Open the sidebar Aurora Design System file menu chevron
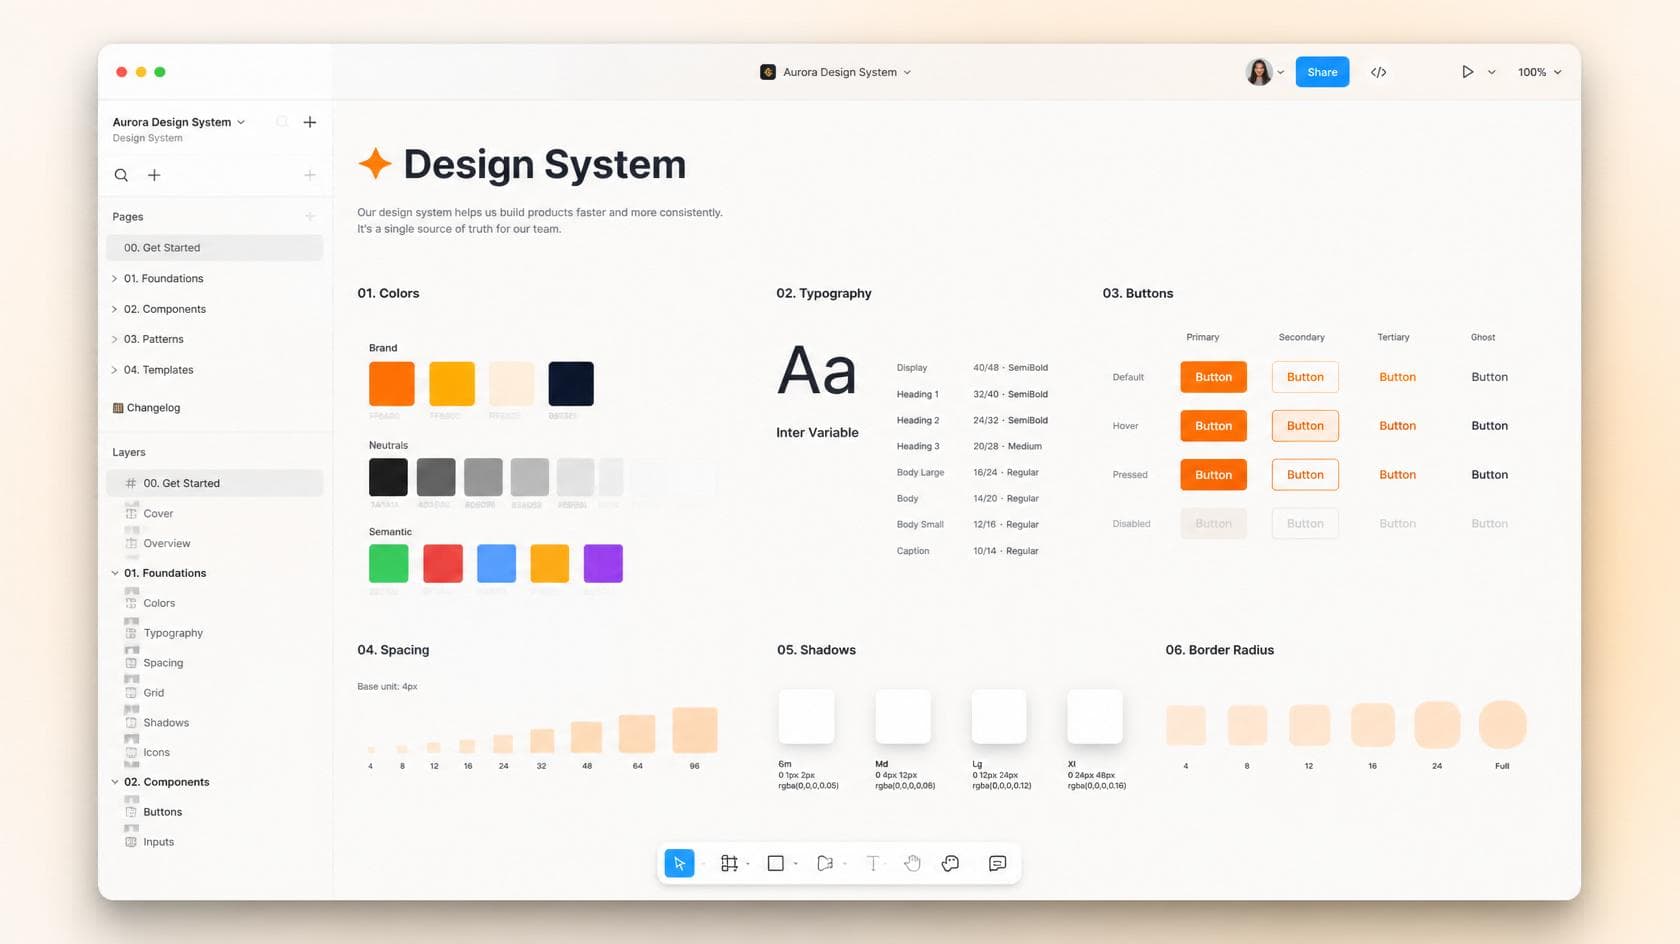This screenshot has height=944, width=1680. tap(241, 122)
